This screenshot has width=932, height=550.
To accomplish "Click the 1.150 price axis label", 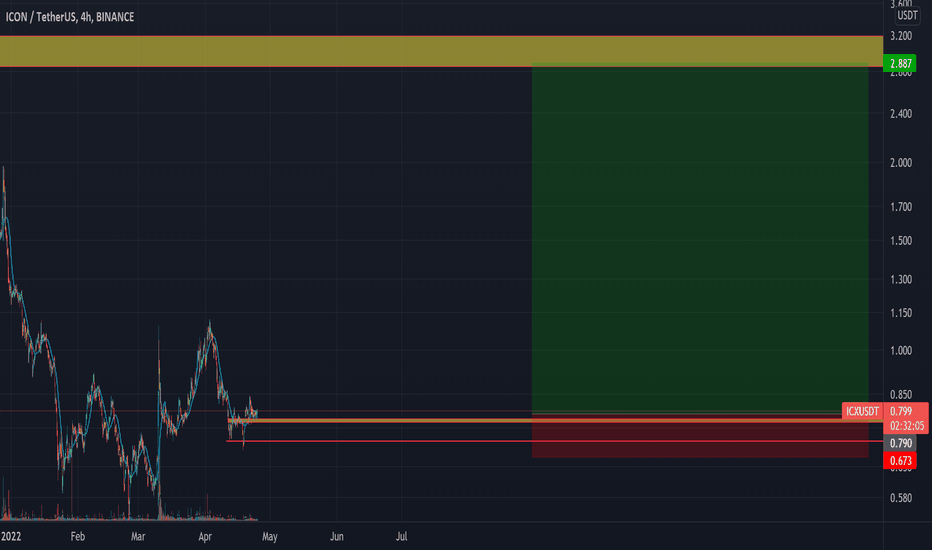I will pos(900,312).
